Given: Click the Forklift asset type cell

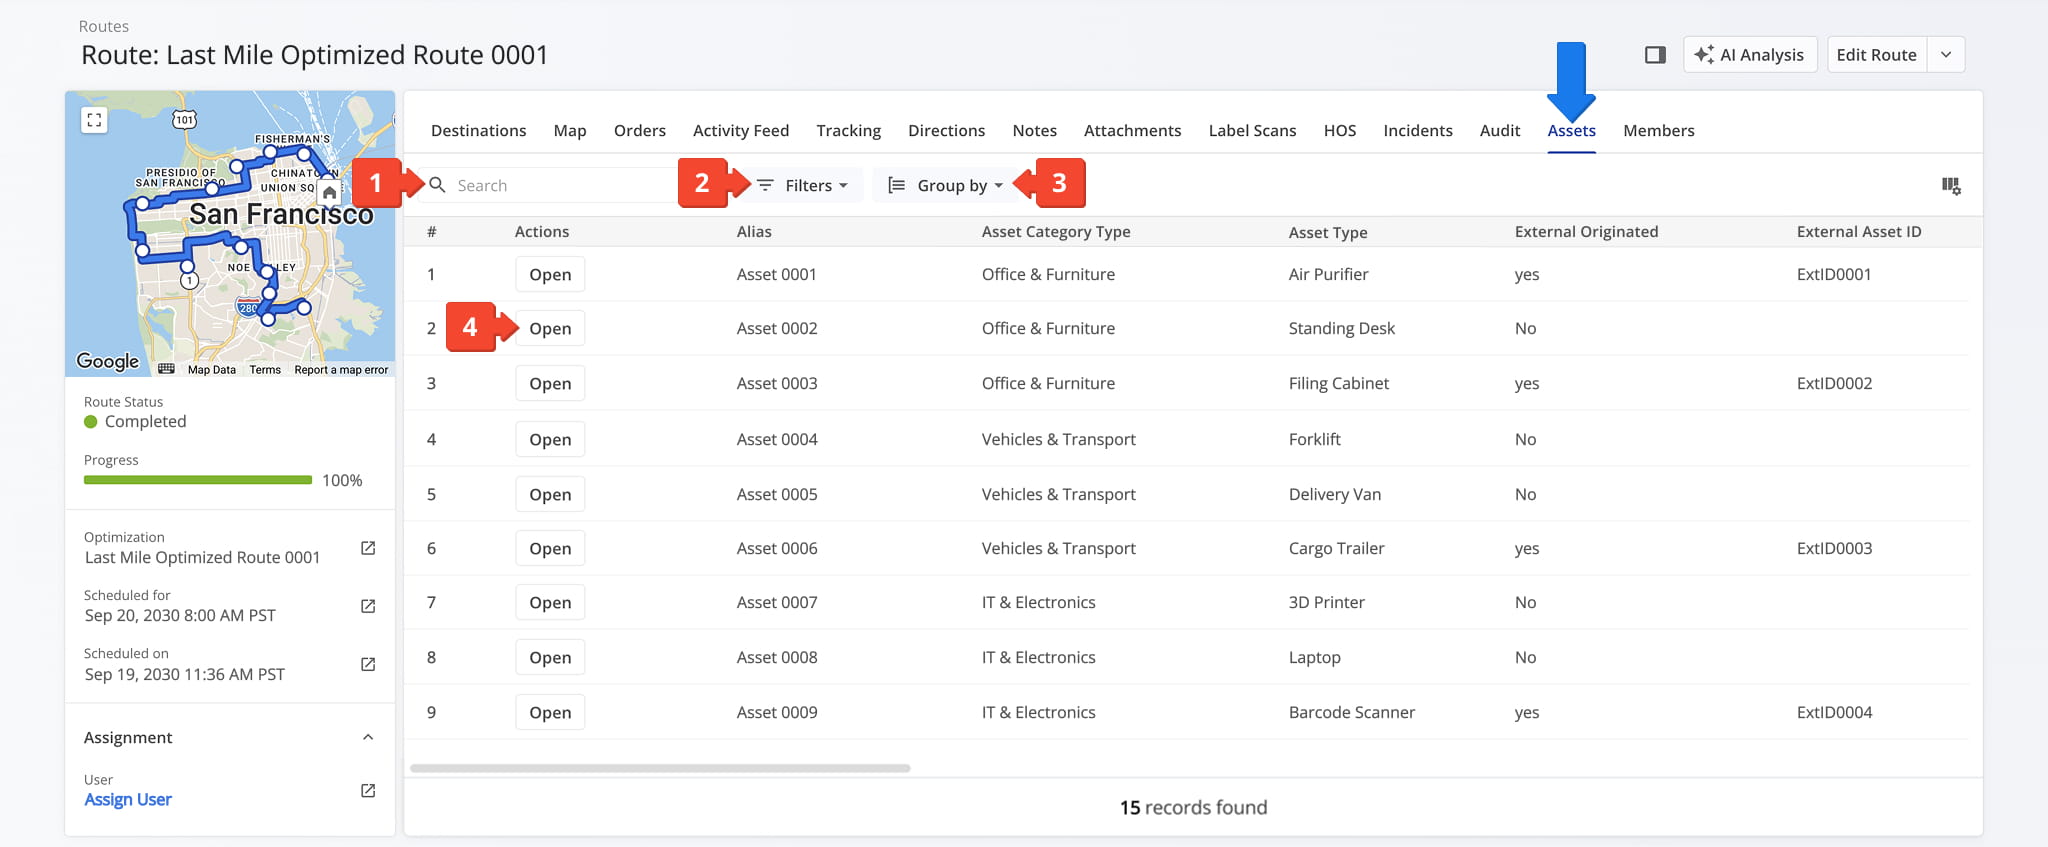Looking at the screenshot, I should click(x=1315, y=439).
